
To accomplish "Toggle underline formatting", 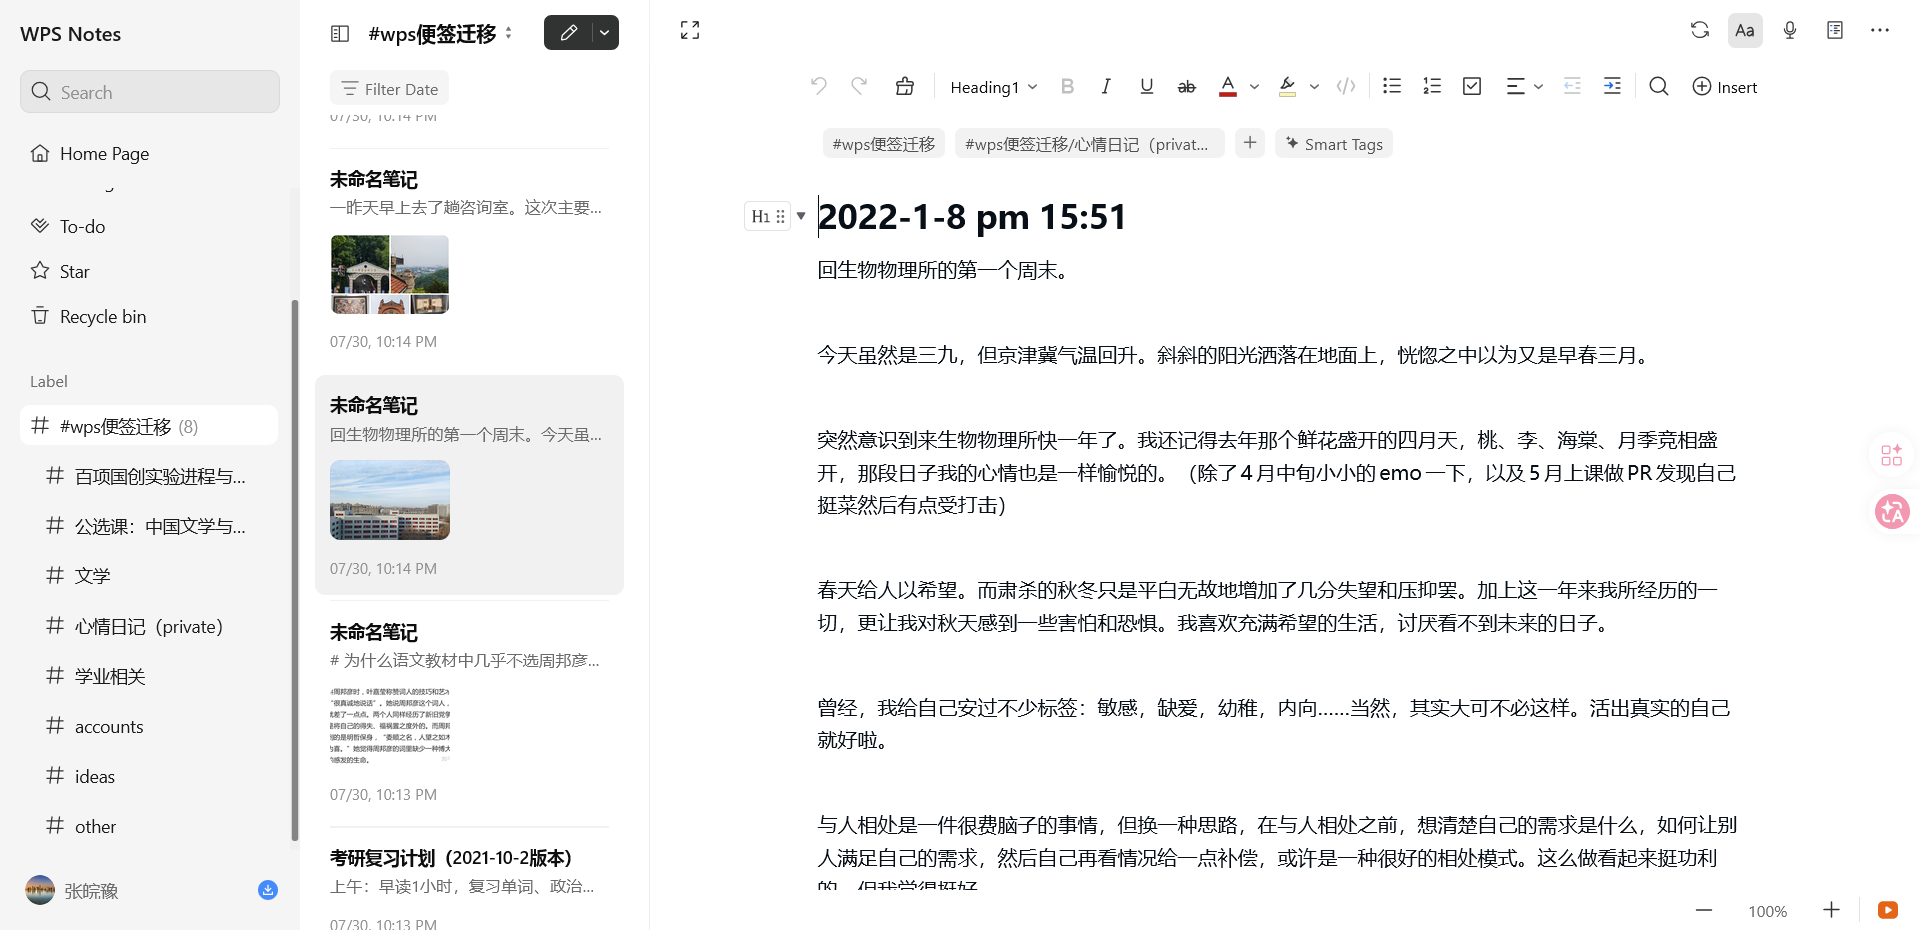I will (x=1146, y=86).
